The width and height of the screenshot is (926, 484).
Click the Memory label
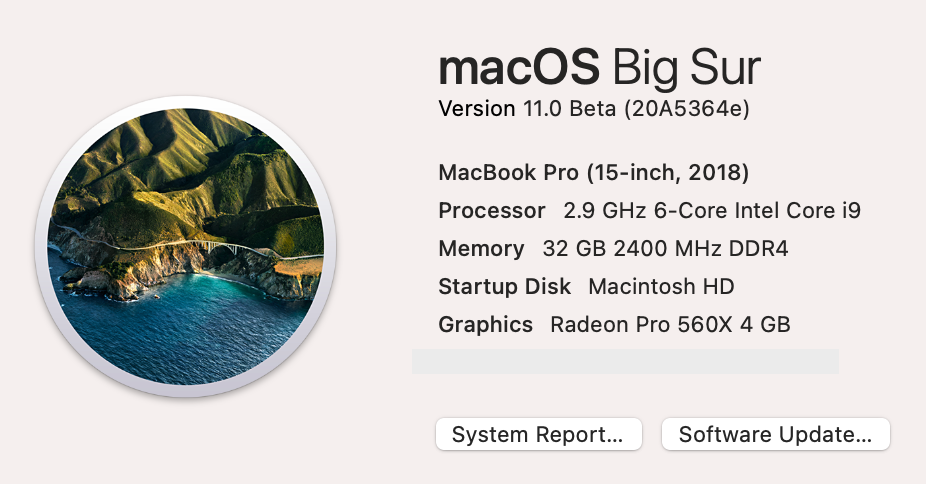click(x=481, y=249)
